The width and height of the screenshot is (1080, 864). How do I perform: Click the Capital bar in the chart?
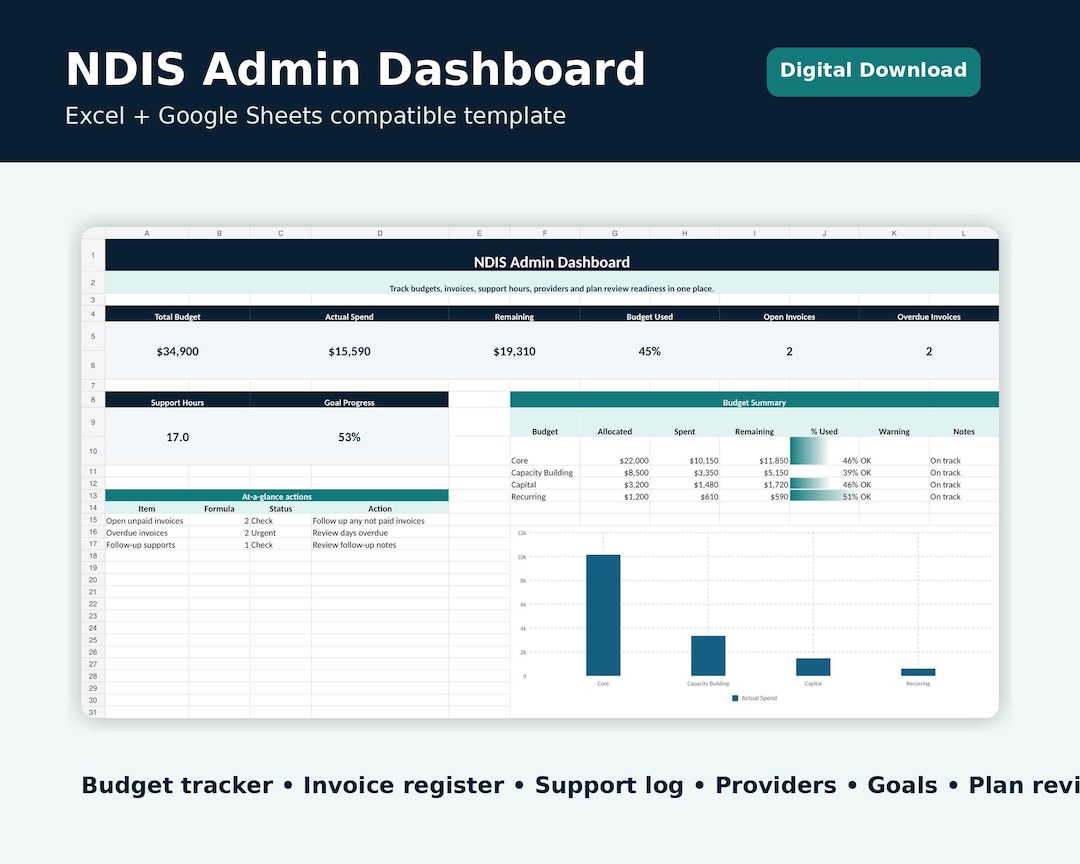click(x=813, y=667)
